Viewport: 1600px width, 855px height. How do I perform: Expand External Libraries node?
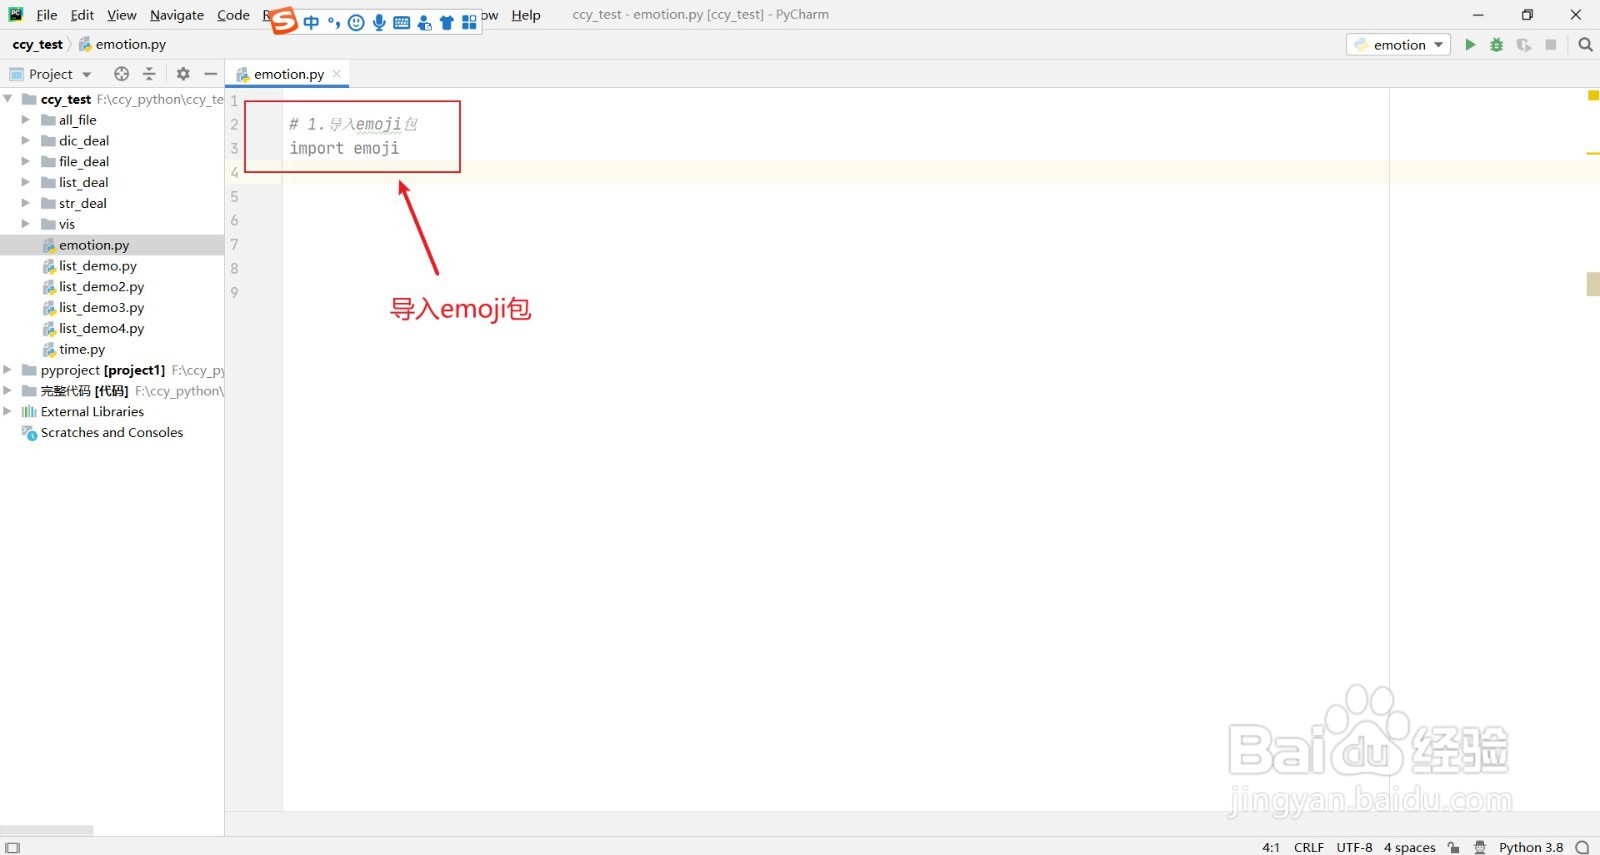click(8, 412)
